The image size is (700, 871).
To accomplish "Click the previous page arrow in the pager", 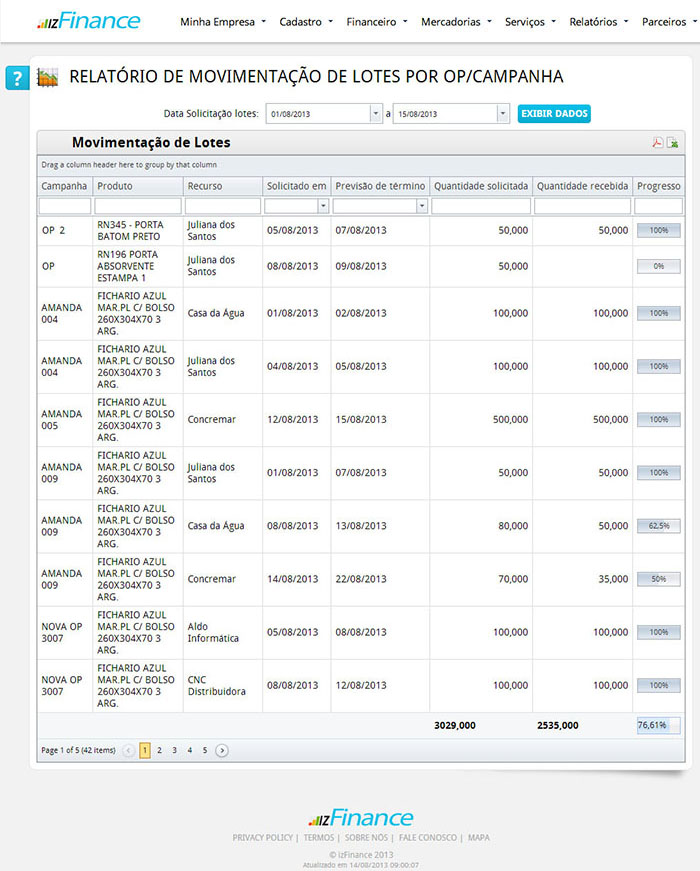I will tap(129, 750).
